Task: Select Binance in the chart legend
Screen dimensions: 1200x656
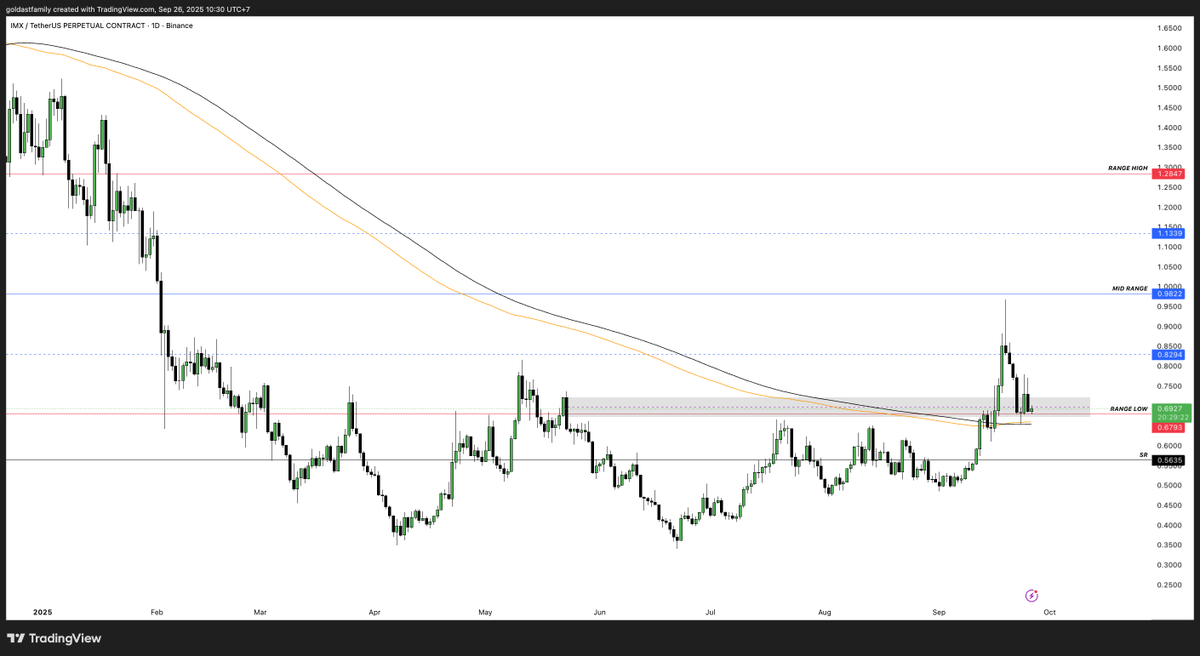Action: pos(179,25)
